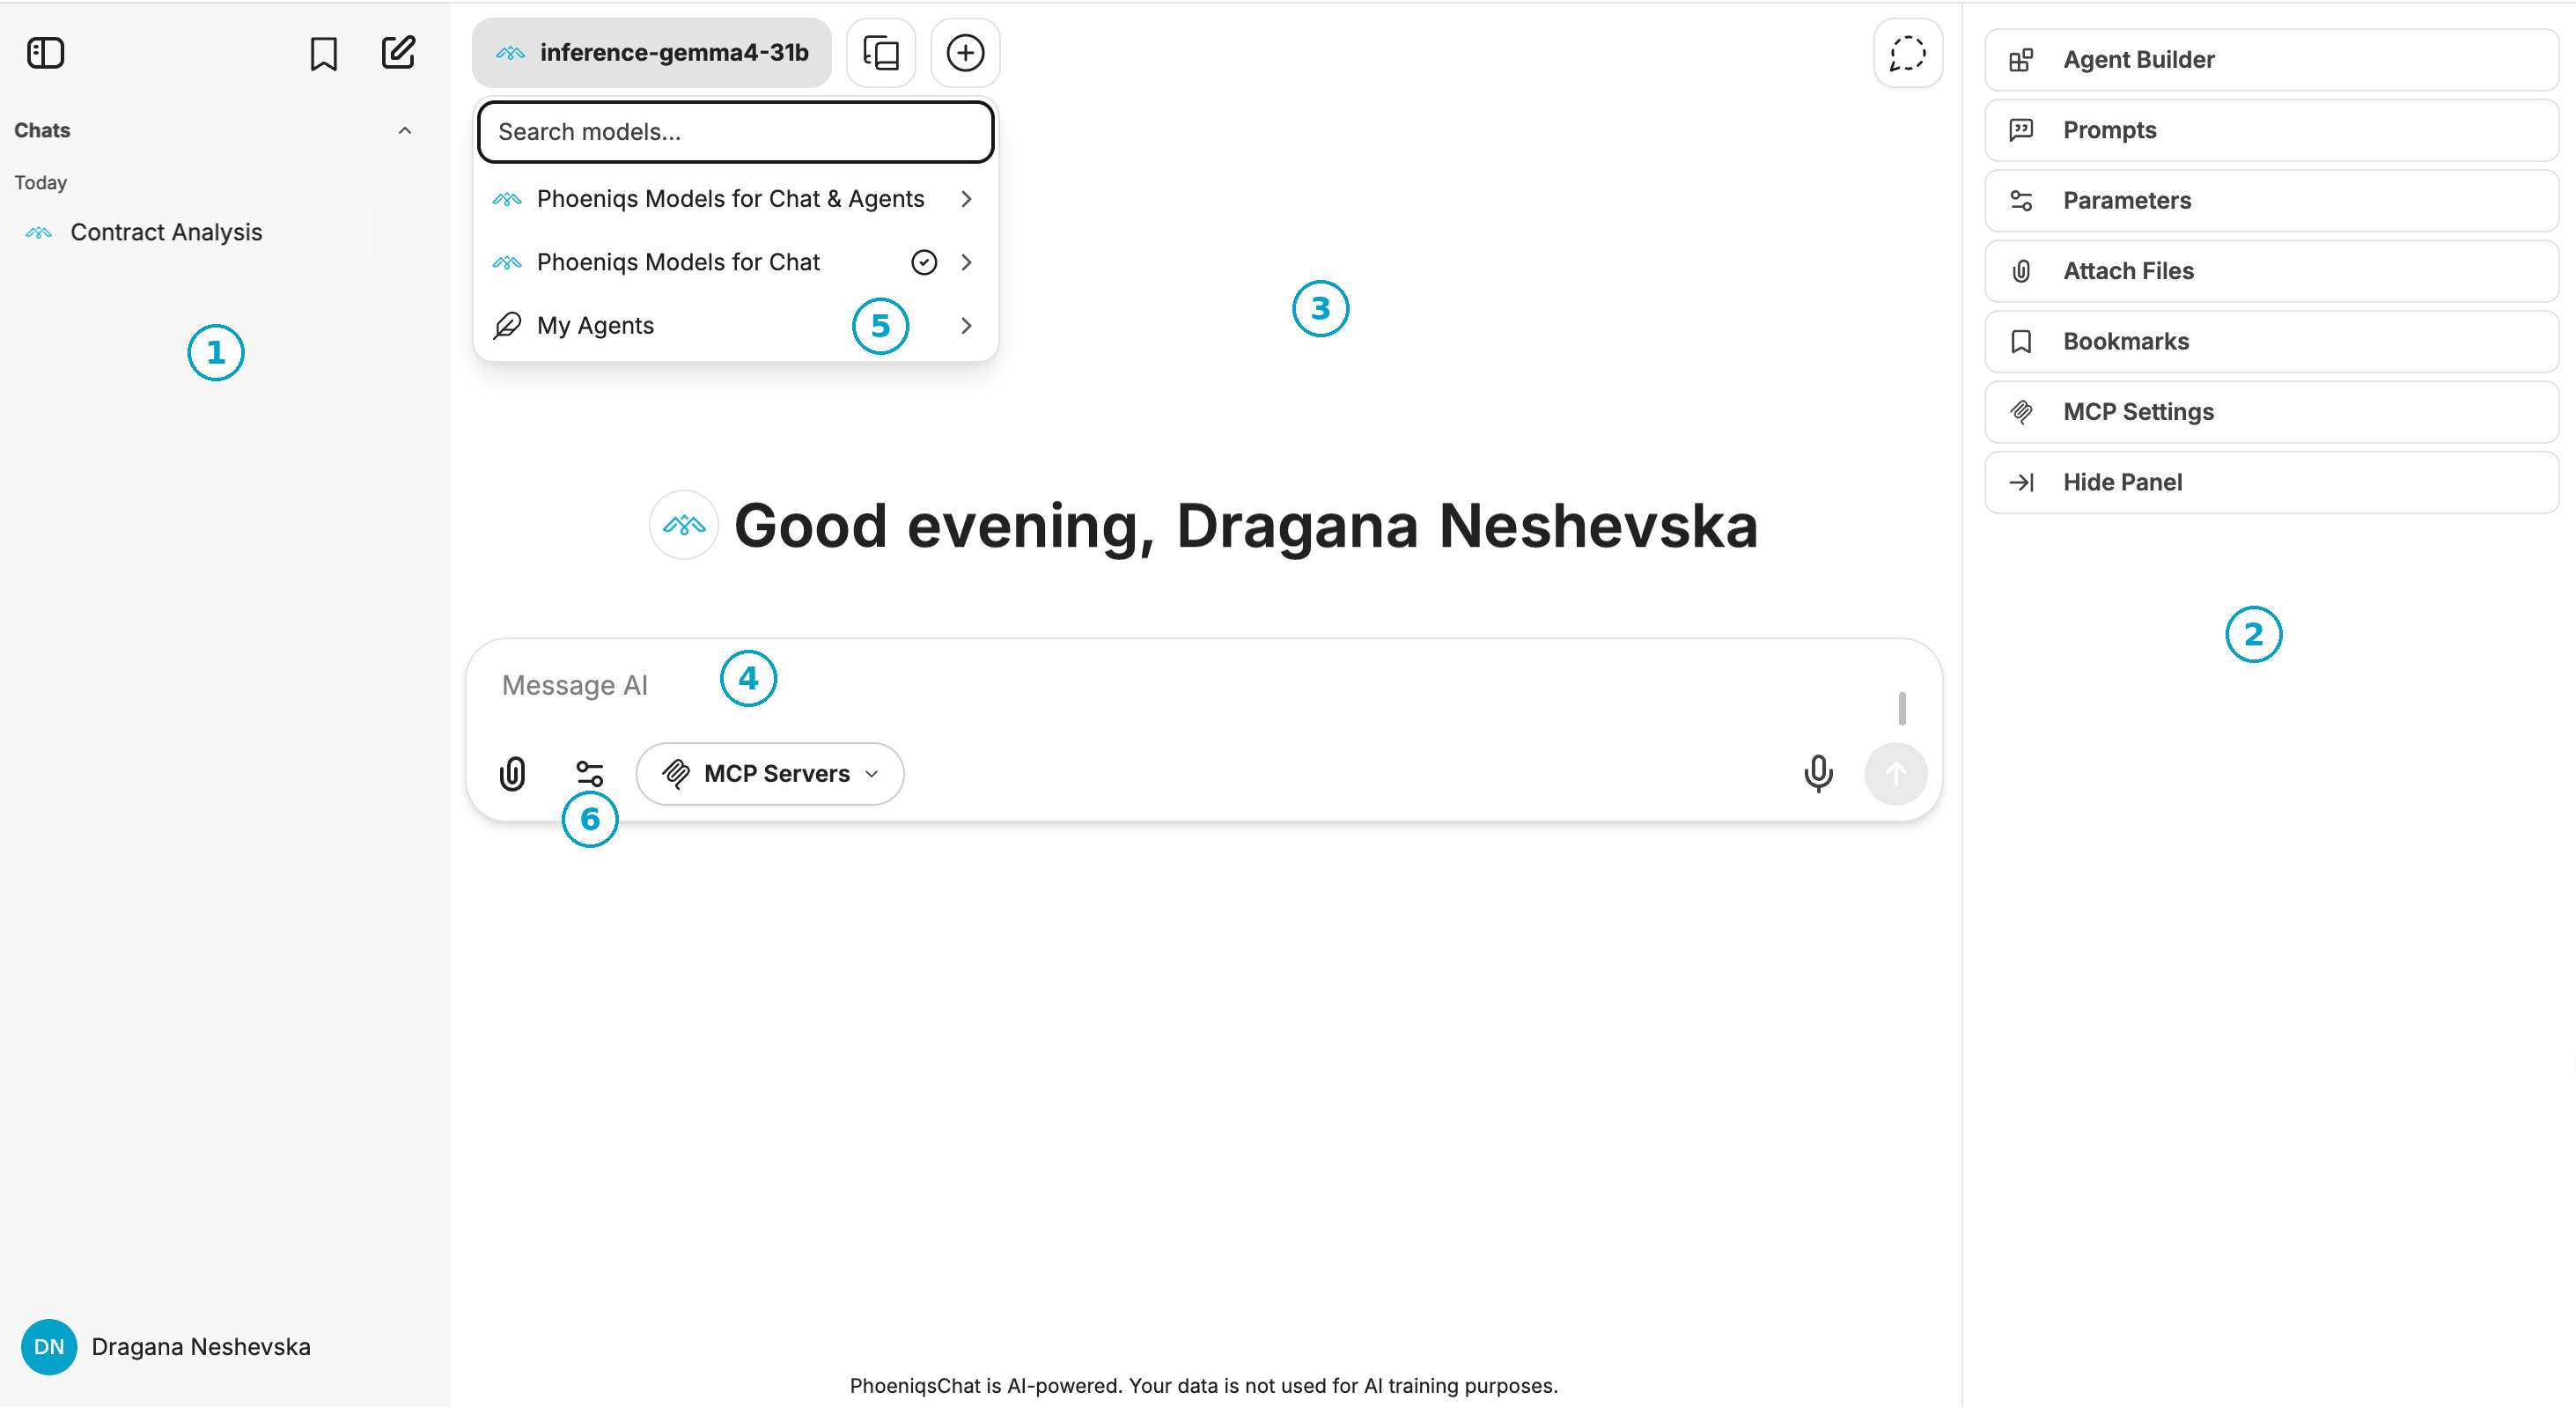Collapse the Chats section chevron
Image resolution: width=2576 pixels, height=1407 pixels.
405,130
